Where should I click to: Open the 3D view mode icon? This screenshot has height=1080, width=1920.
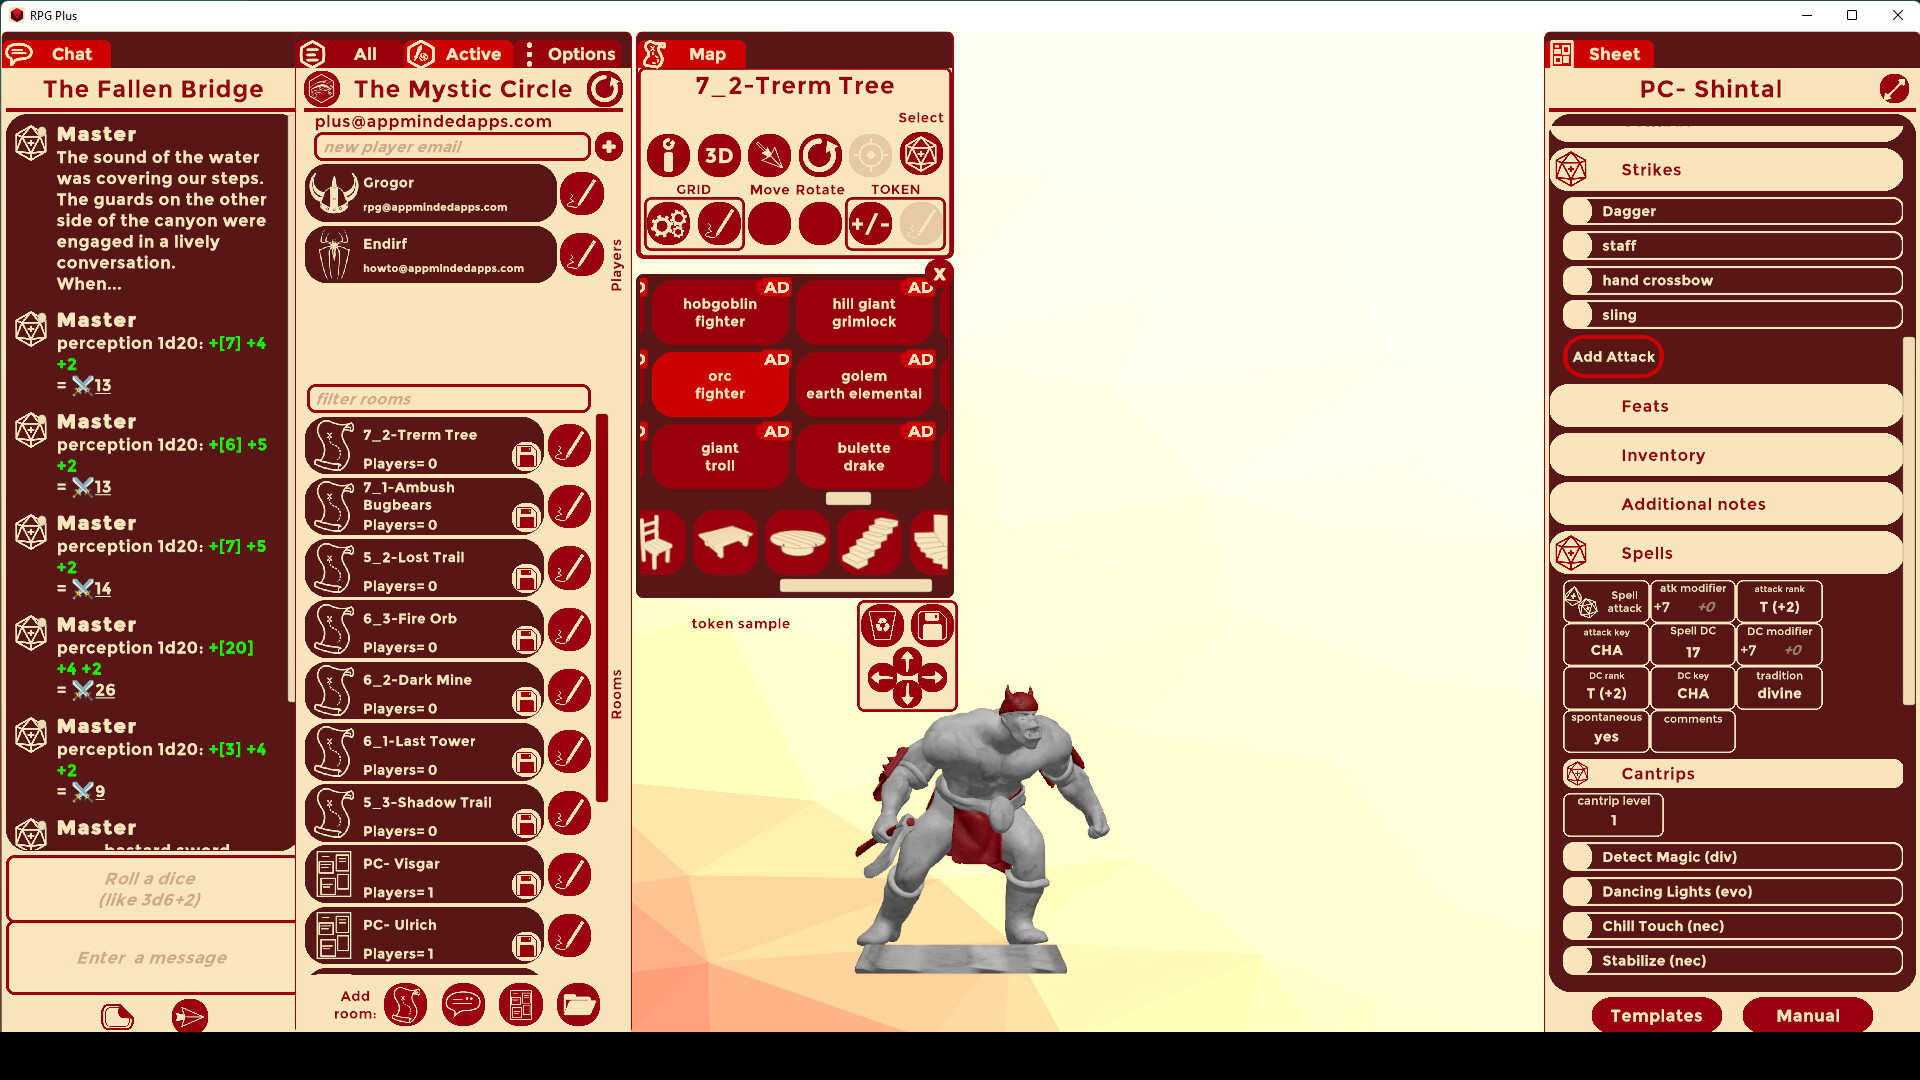(x=718, y=156)
